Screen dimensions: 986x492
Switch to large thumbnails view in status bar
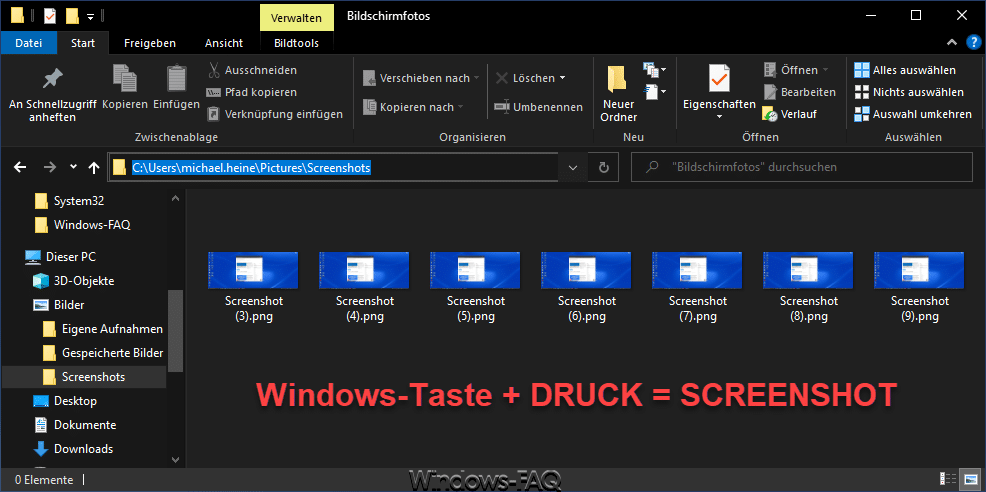coord(968,479)
